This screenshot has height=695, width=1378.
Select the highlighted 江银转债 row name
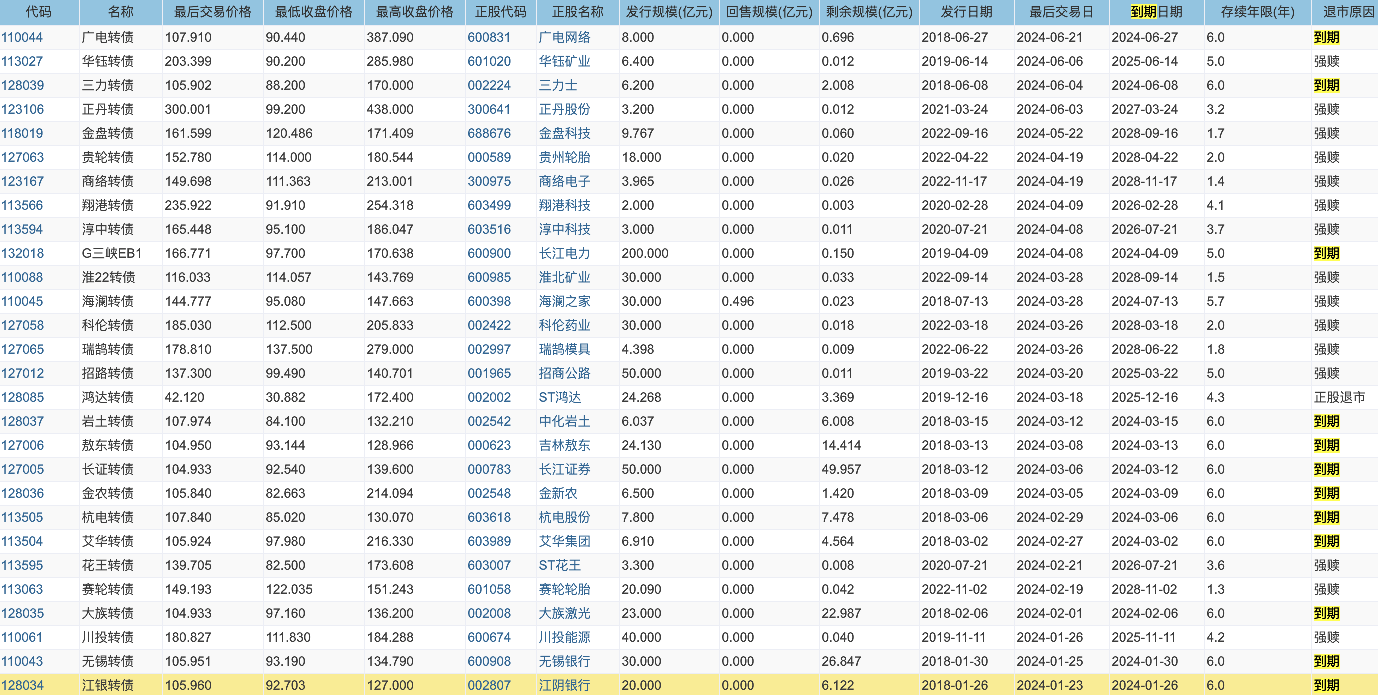(107, 685)
